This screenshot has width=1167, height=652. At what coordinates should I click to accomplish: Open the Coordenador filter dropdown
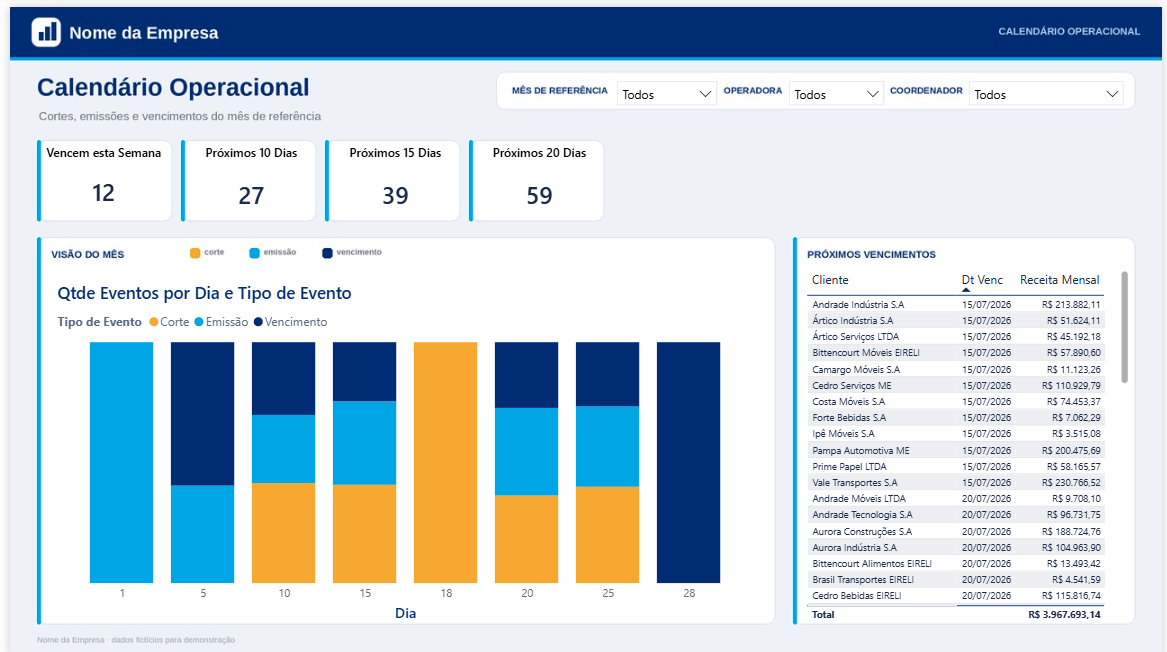pos(1046,94)
